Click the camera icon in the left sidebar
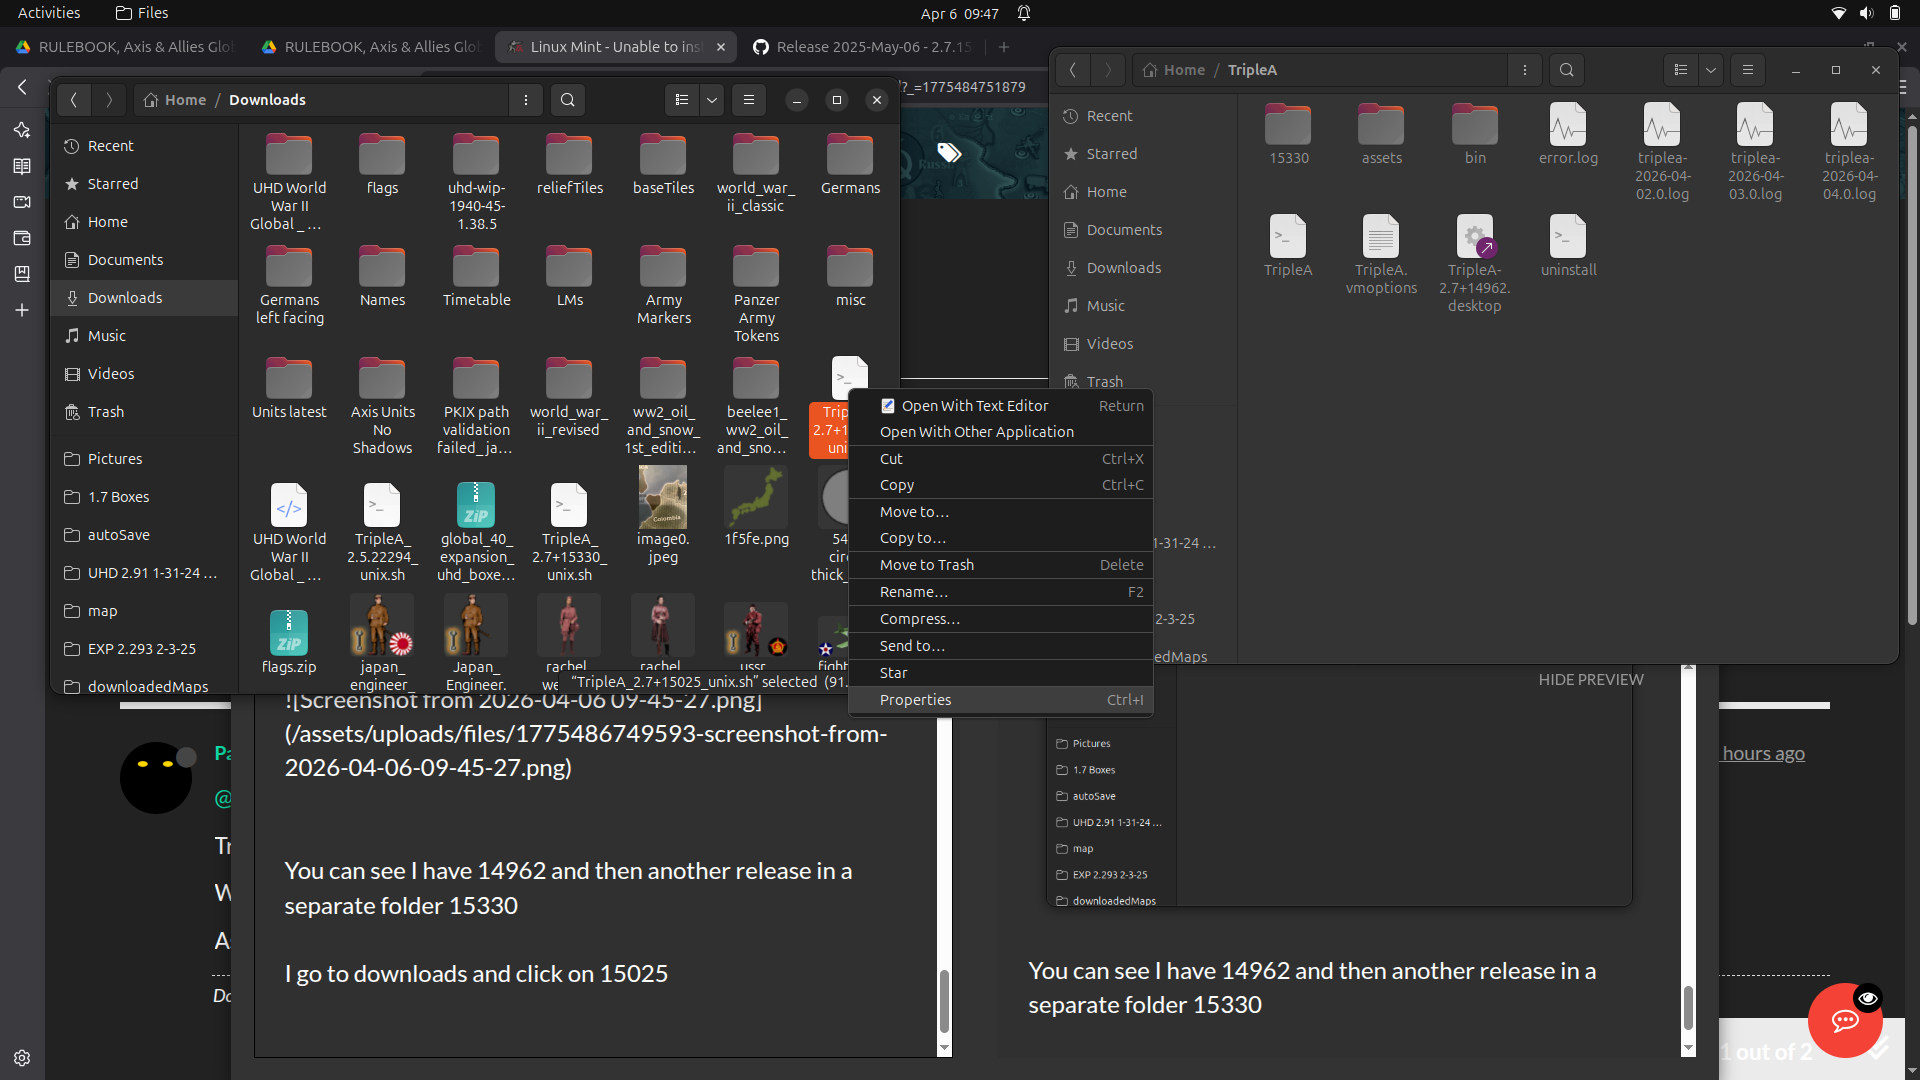 click(x=22, y=202)
